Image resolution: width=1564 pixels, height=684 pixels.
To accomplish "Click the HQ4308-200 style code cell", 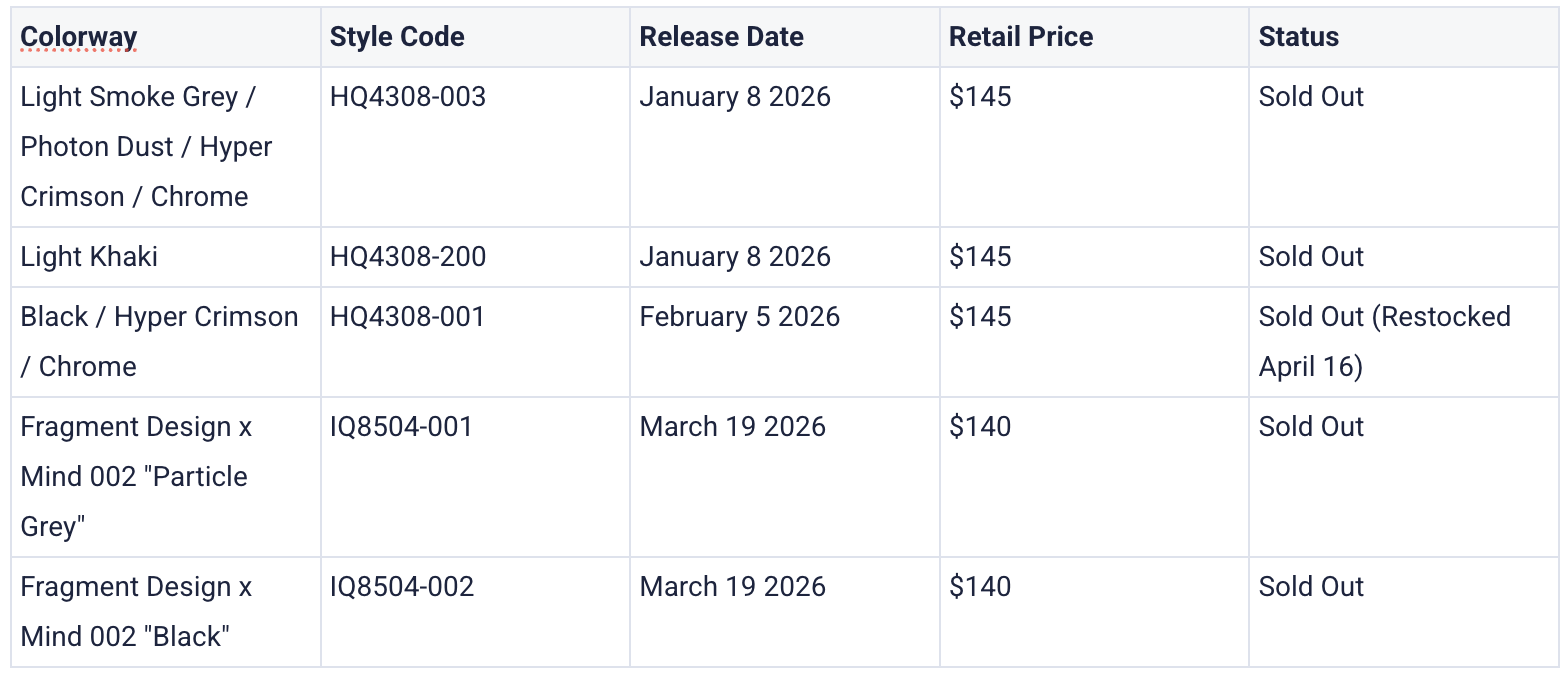I will [408, 257].
